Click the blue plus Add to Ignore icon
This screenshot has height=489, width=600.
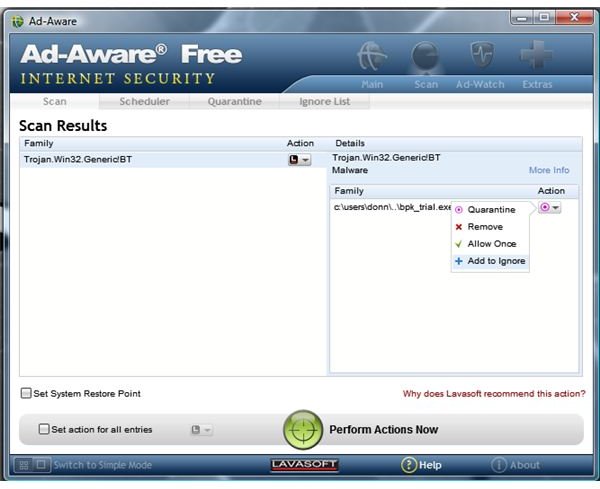pyautogui.click(x=459, y=261)
